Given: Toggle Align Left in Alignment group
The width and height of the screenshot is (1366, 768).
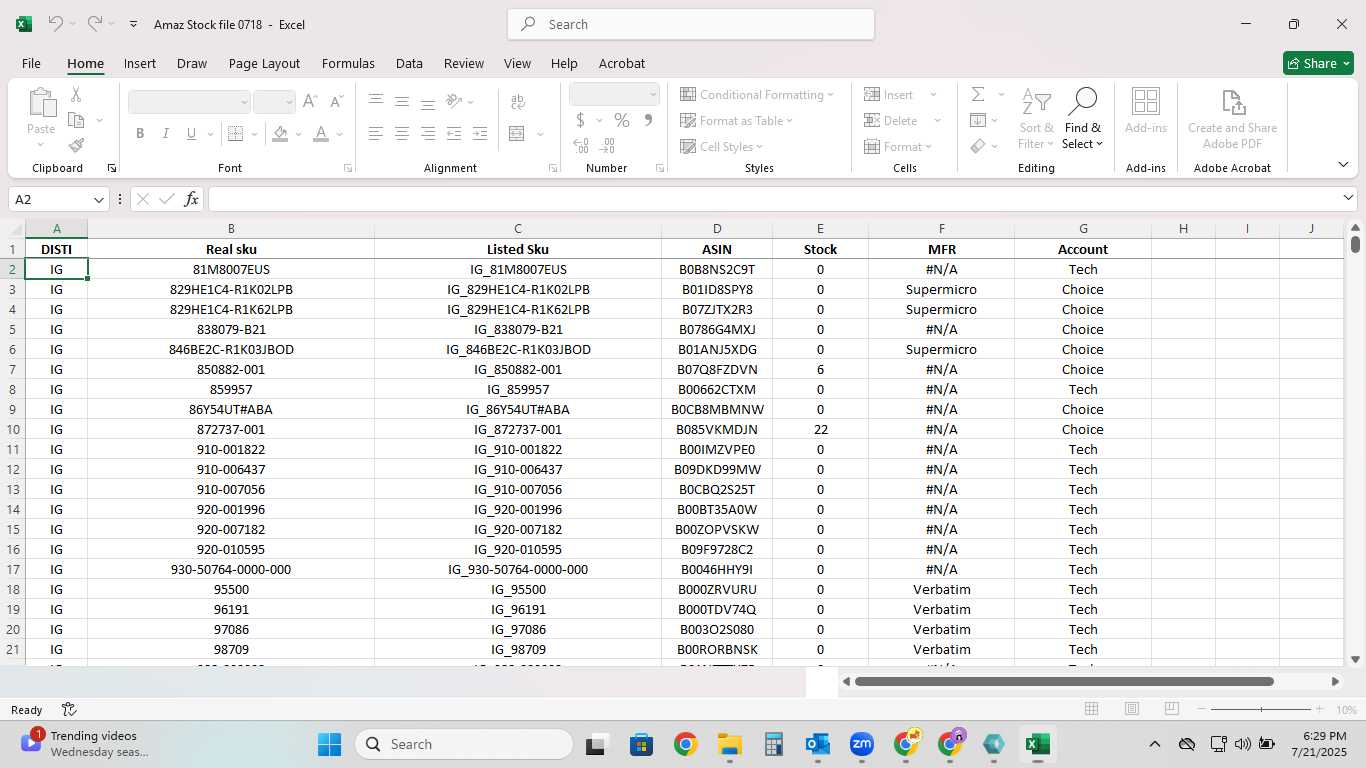Looking at the screenshot, I should click(x=375, y=133).
